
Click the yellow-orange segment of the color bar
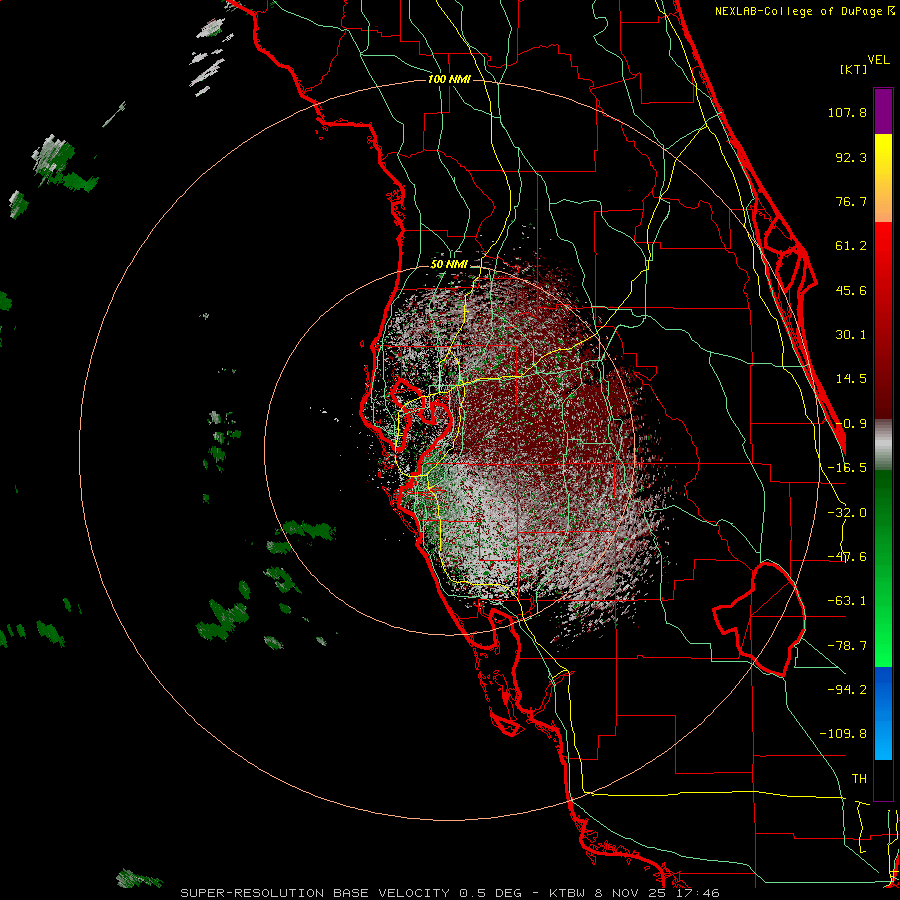883,178
